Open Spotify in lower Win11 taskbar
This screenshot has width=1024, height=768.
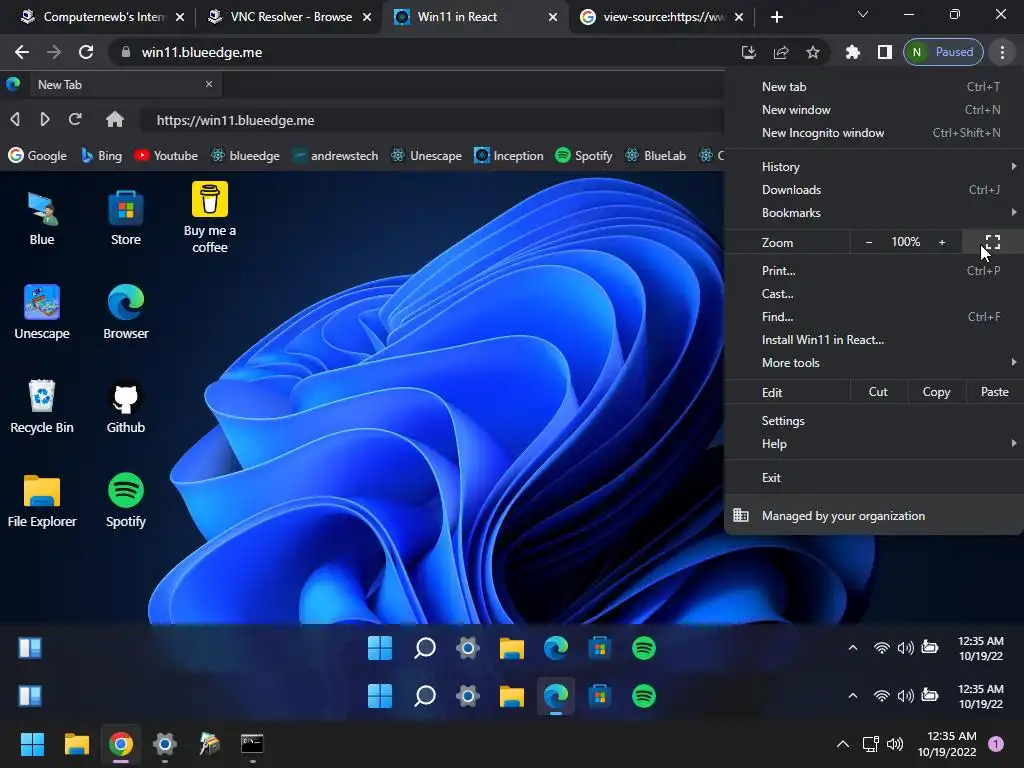(x=644, y=696)
